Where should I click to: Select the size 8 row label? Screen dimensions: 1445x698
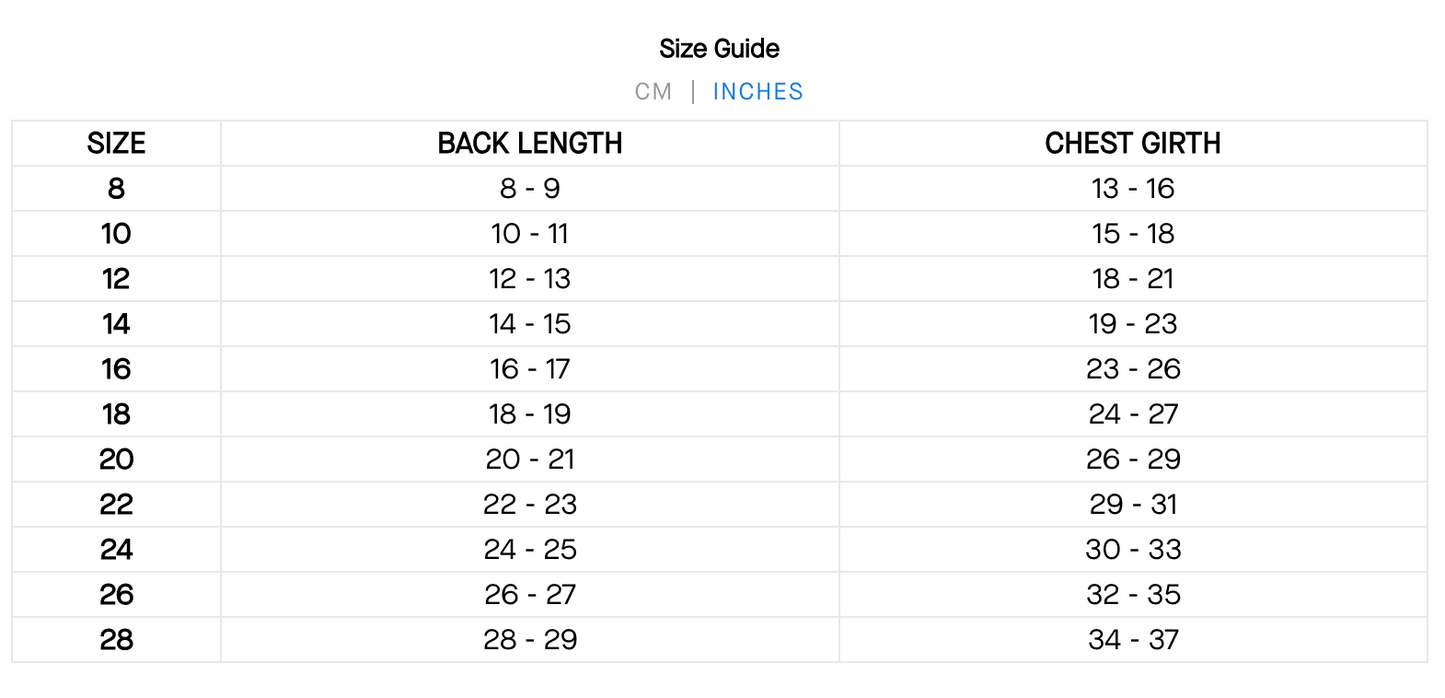click(x=116, y=189)
